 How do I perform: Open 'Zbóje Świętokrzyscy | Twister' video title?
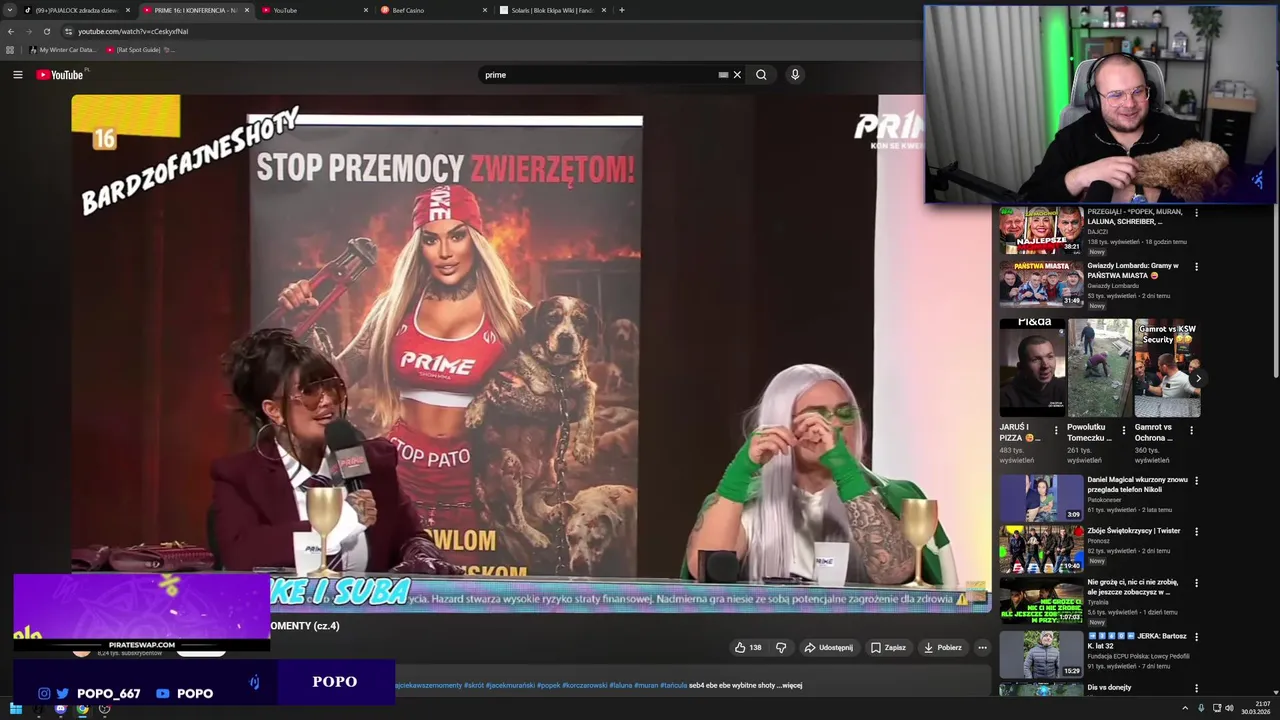(x=1134, y=531)
